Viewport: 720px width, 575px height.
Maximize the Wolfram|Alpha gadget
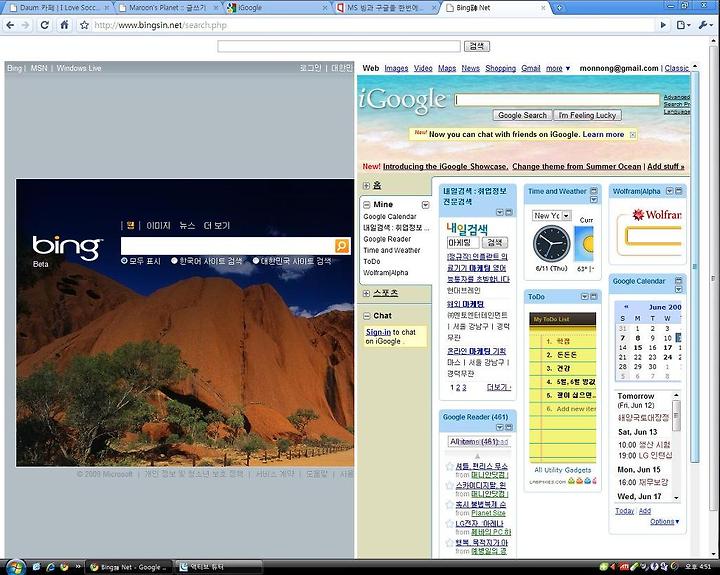point(679,191)
